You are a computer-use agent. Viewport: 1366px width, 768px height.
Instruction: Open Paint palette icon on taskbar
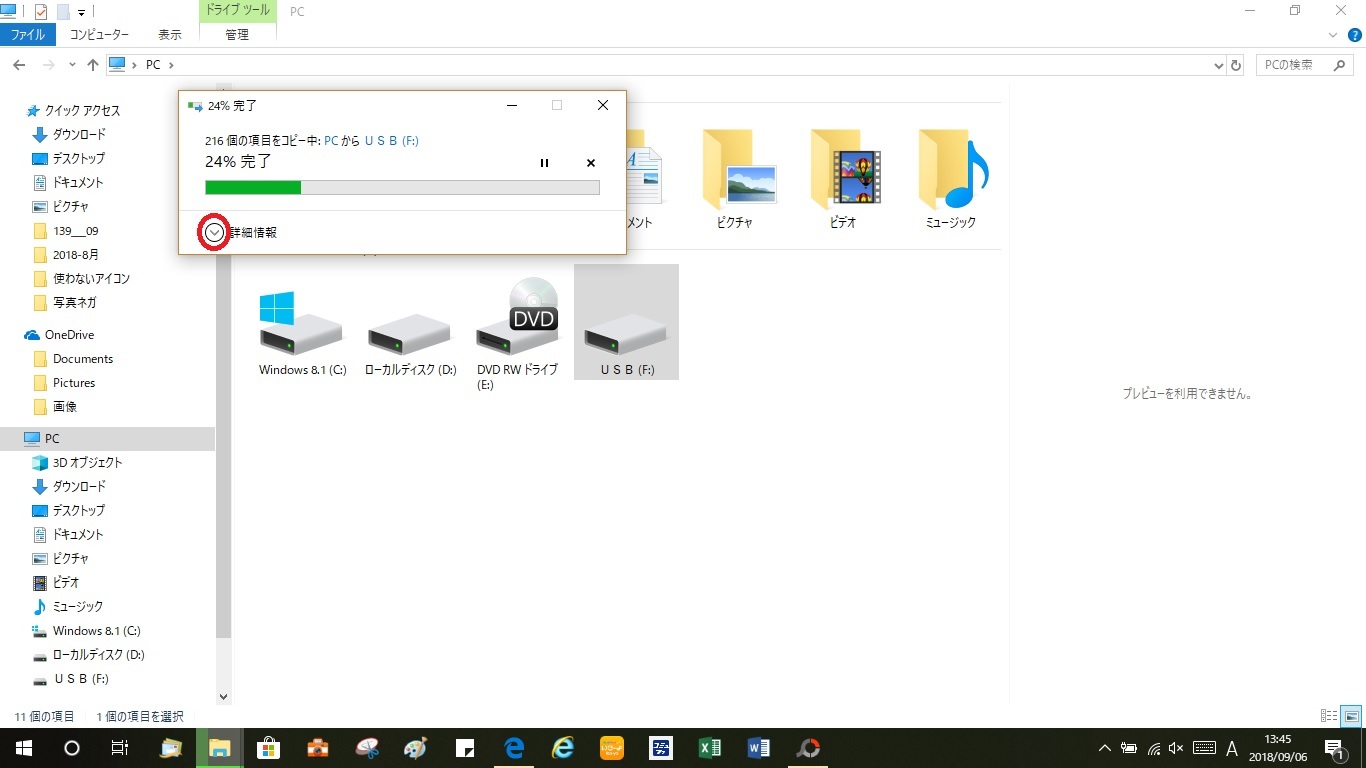click(416, 748)
